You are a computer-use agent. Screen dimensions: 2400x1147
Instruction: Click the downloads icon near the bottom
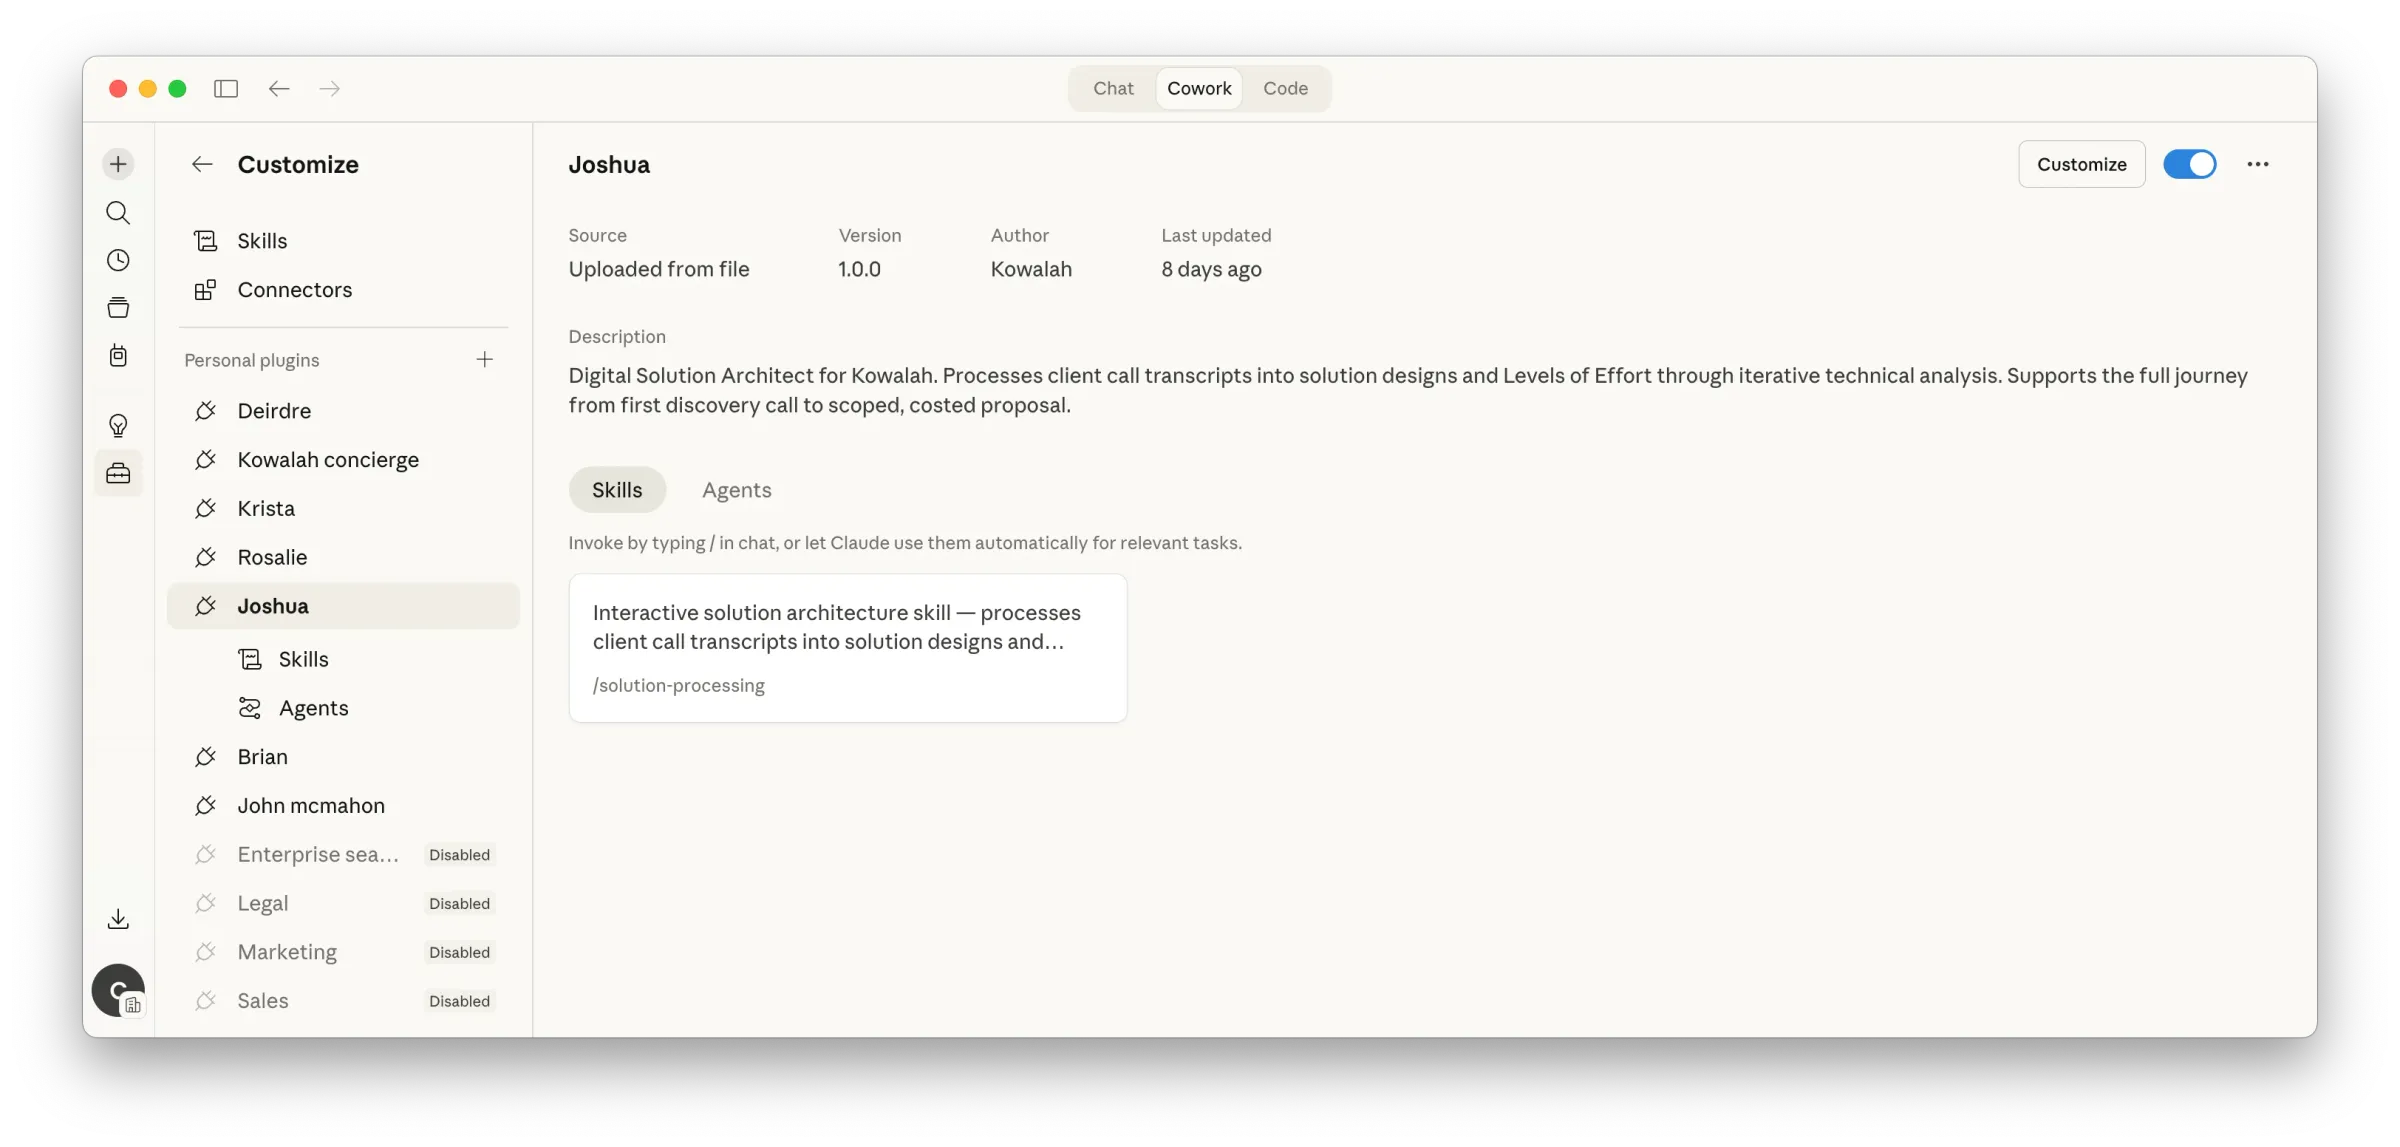118,918
